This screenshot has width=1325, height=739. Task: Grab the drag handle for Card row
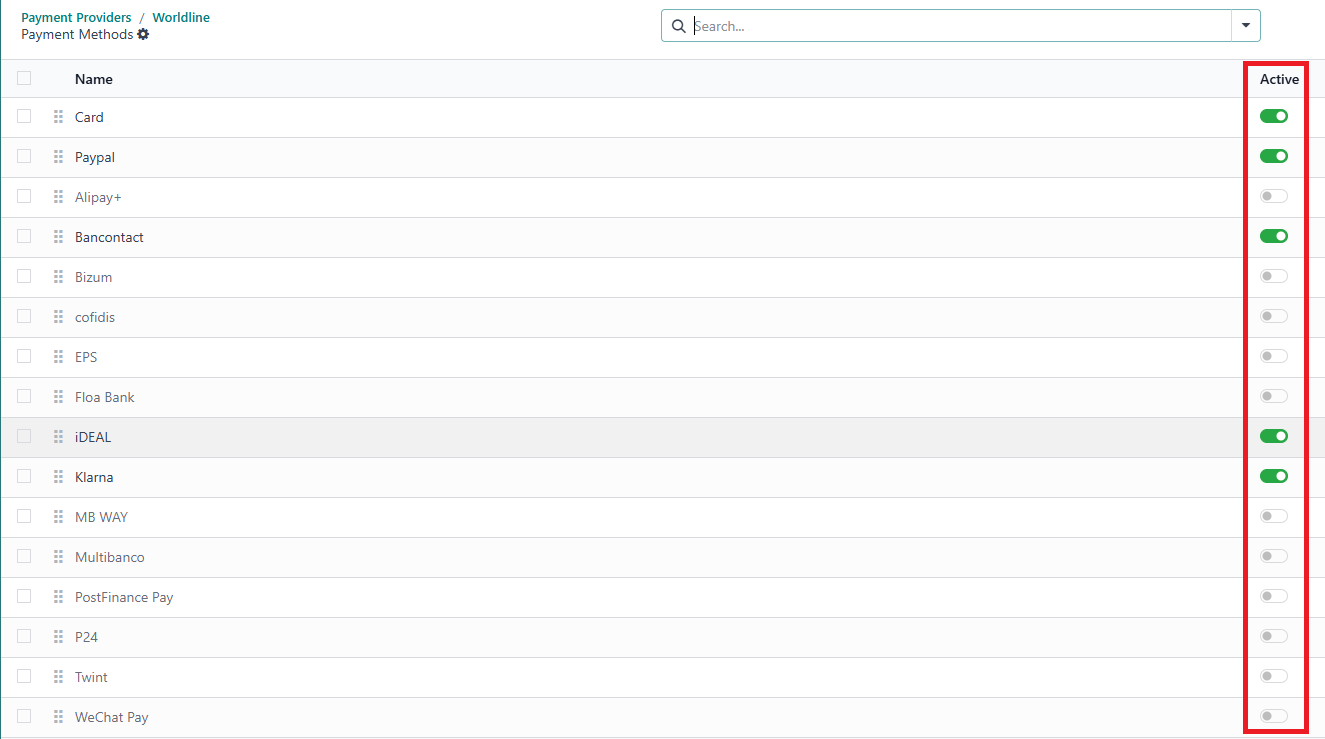(58, 117)
